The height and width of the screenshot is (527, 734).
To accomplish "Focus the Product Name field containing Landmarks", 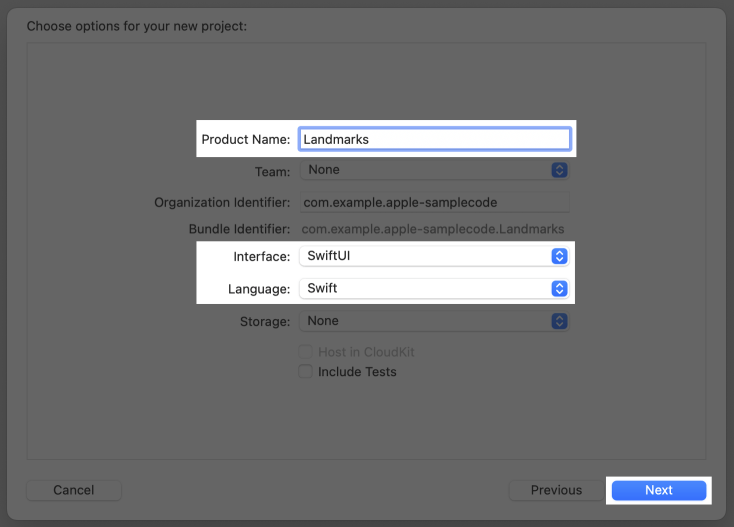I will [435, 139].
